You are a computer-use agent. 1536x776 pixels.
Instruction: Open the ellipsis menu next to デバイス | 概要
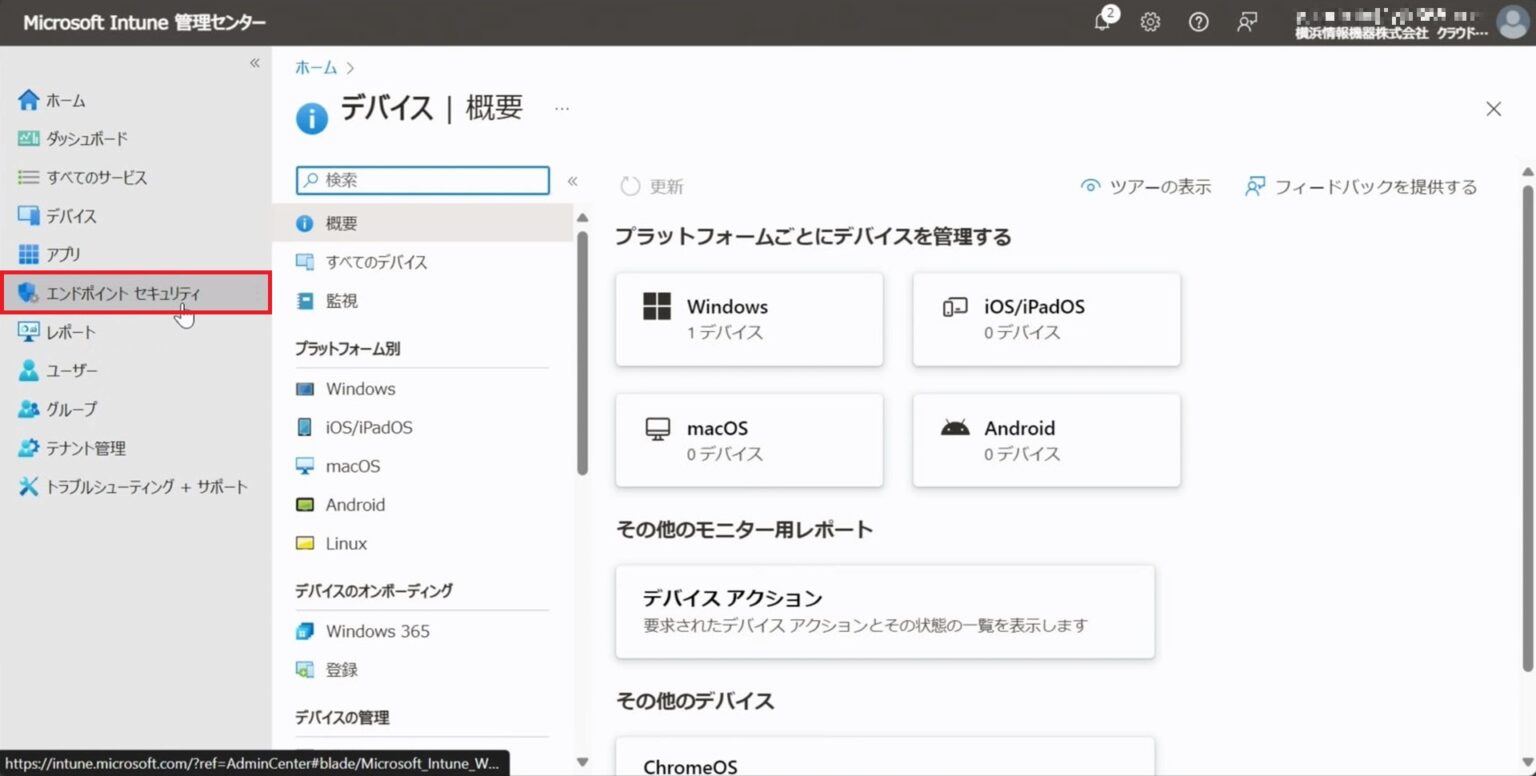click(x=561, y=108)
